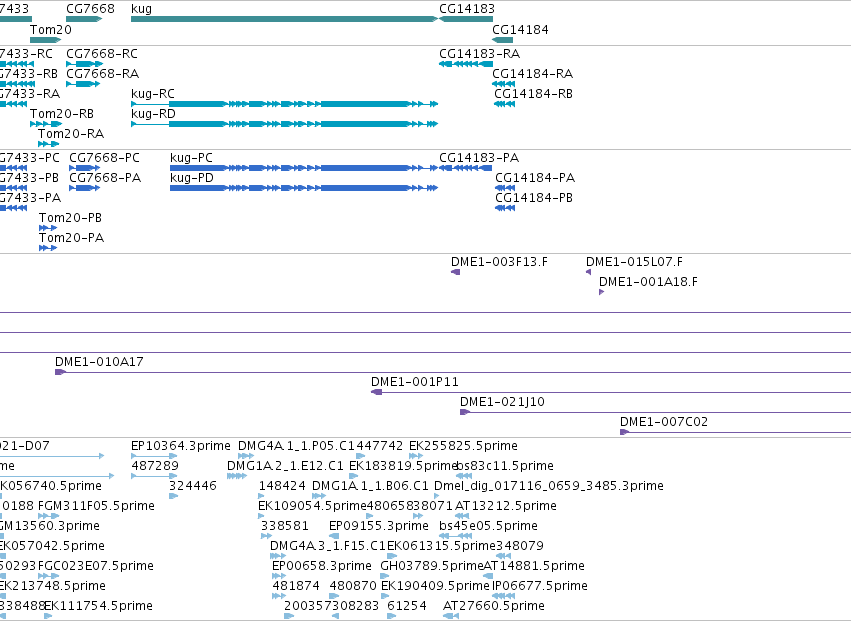Select the 480870 feature label
851x621 pixels.
pos(353,586)
